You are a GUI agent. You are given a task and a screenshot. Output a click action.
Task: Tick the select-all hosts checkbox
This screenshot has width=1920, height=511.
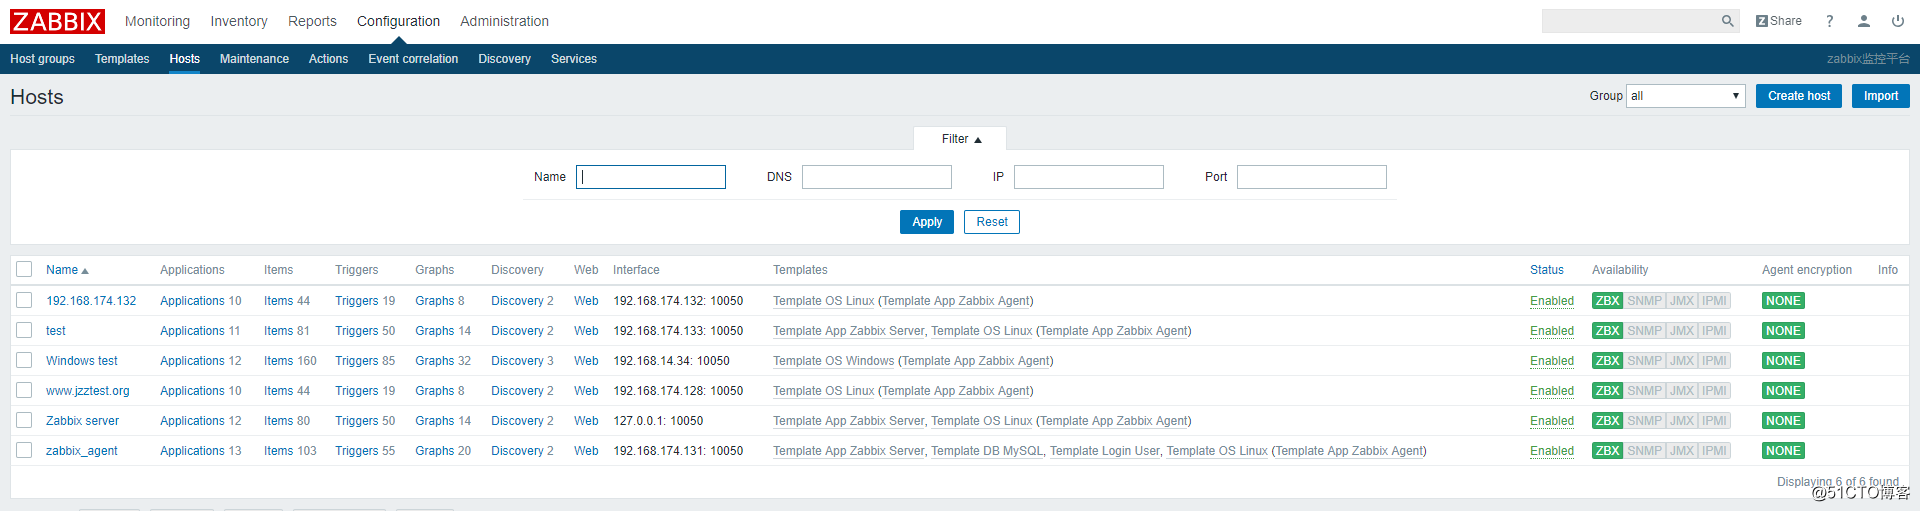(x=24, y=270)
